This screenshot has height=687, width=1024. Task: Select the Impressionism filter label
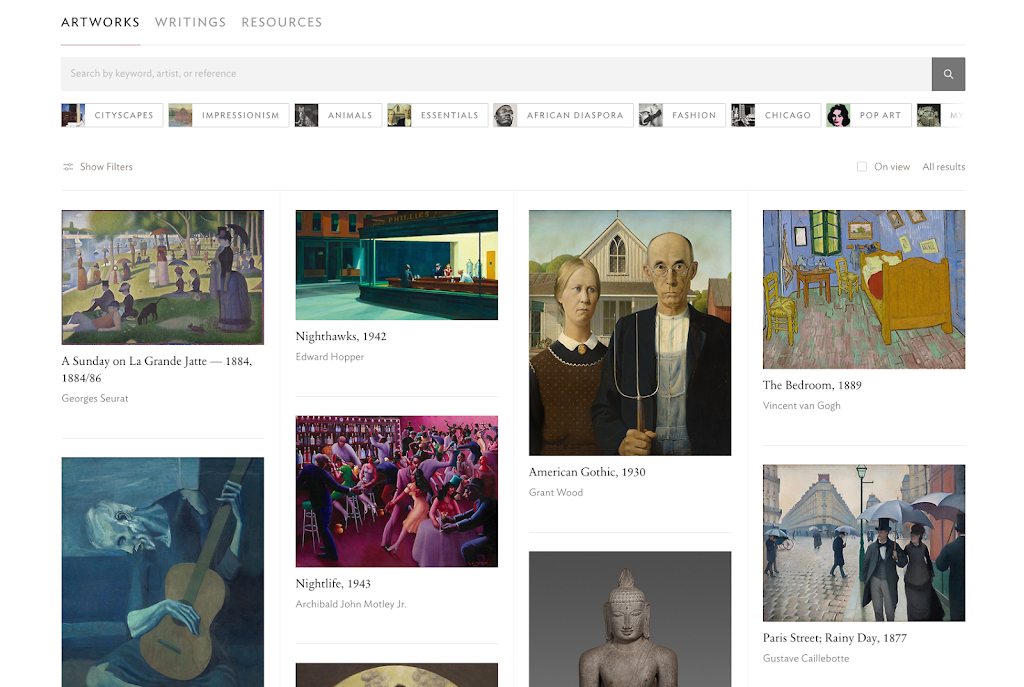pyautogui.click(x=240, y=115)
